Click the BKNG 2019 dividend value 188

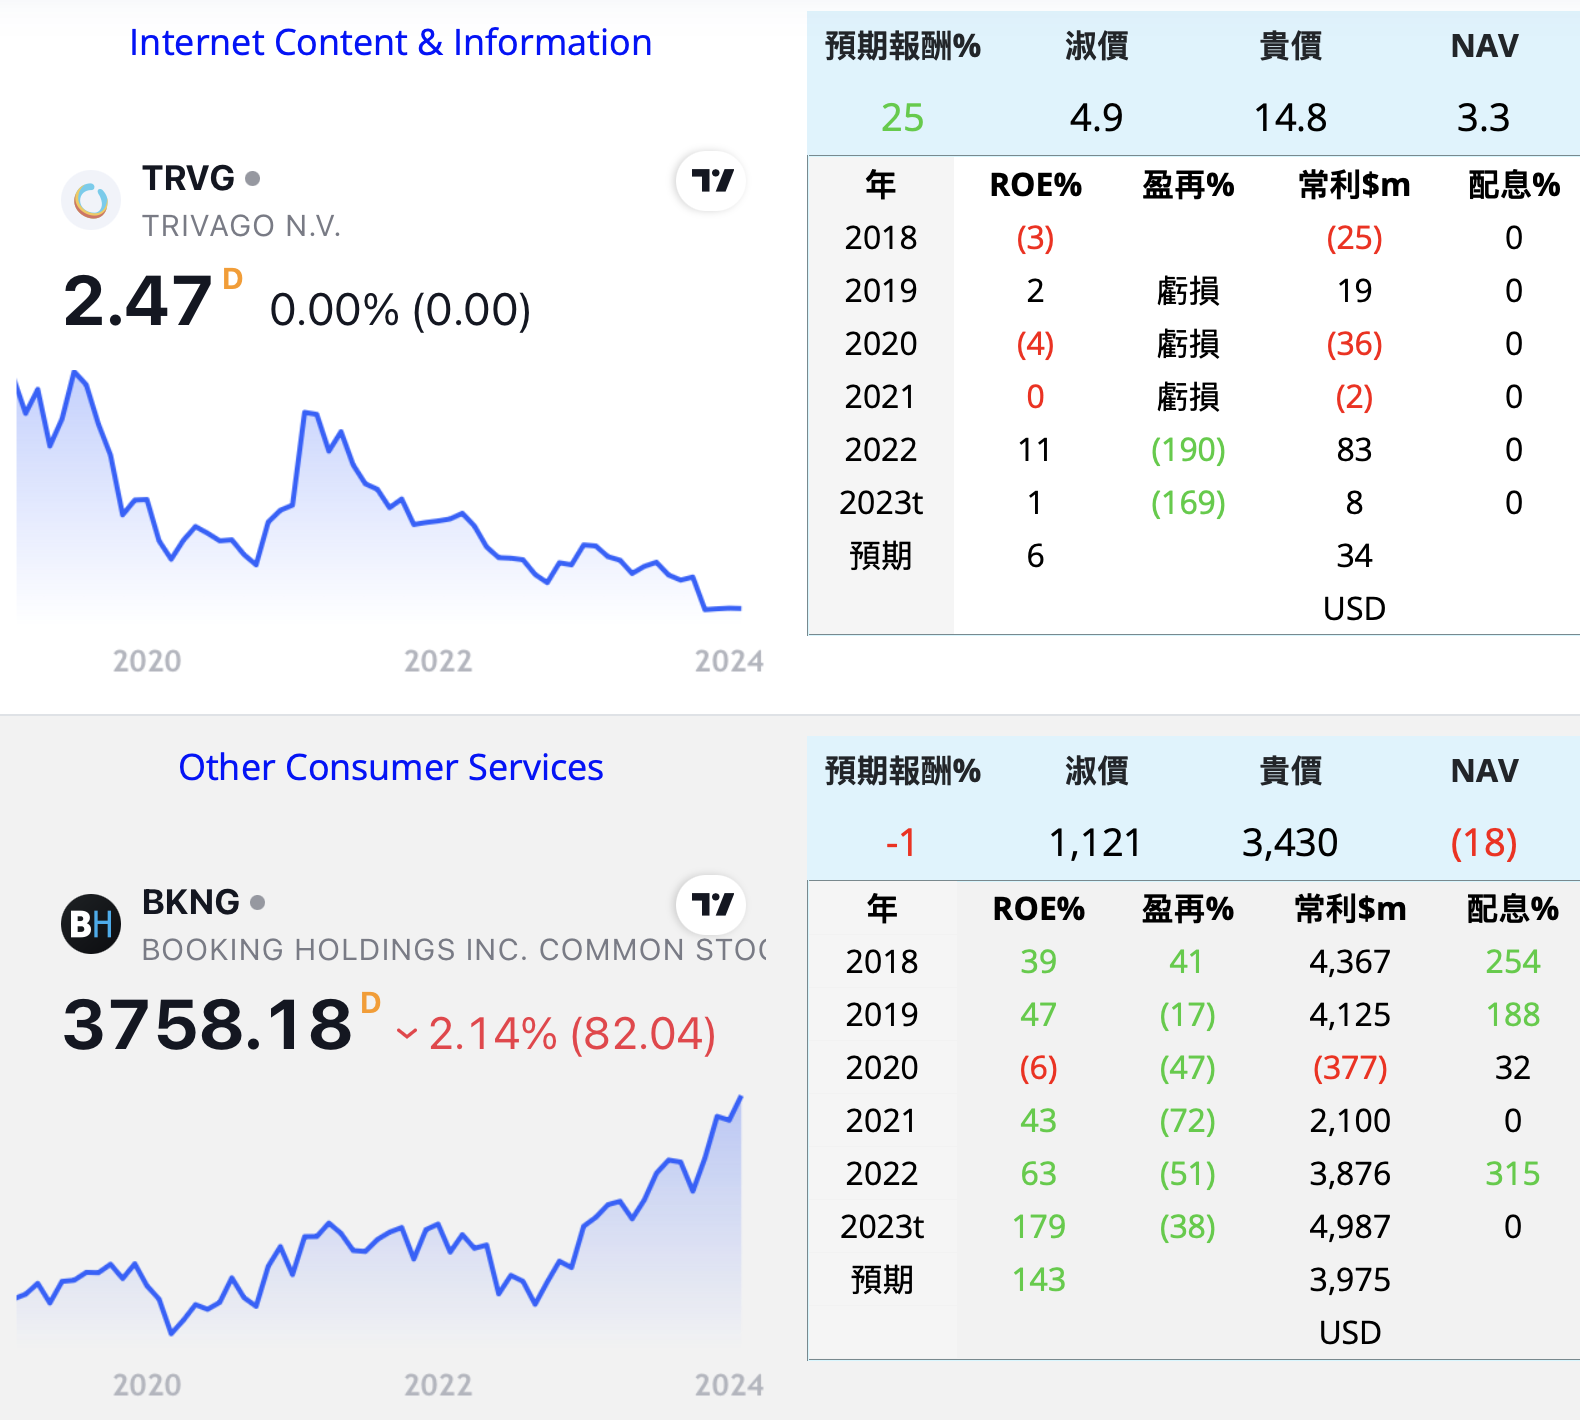point(1513,1015)
